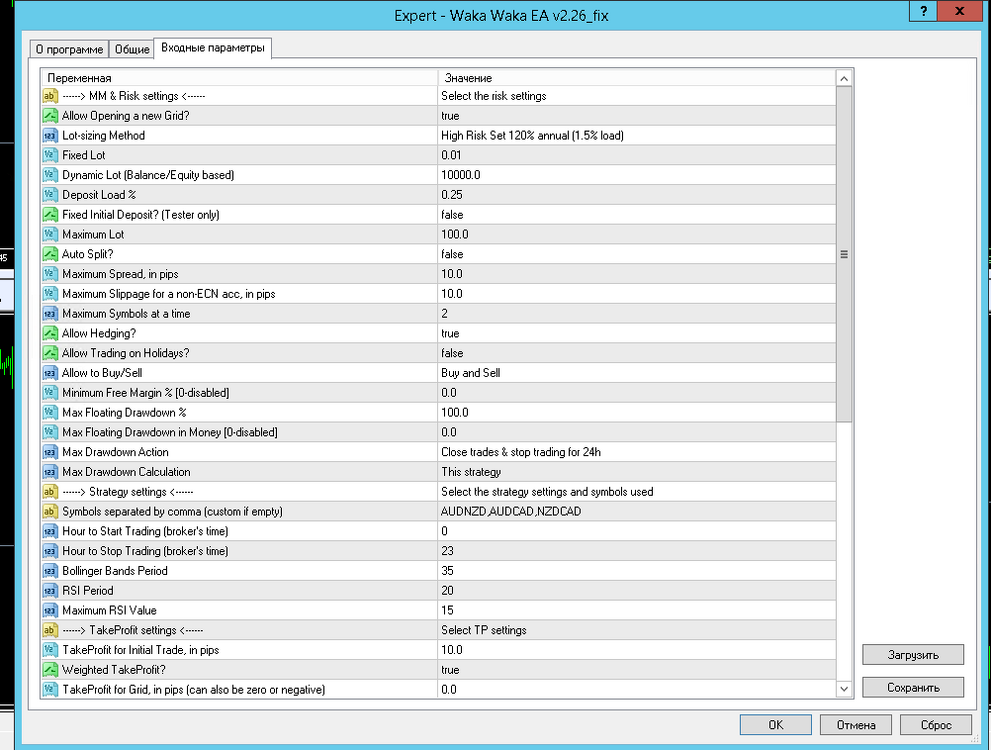Select the TakeProfit for Initial Trade, in pips row
991x750 pixels.
click(x=439, y=650)
